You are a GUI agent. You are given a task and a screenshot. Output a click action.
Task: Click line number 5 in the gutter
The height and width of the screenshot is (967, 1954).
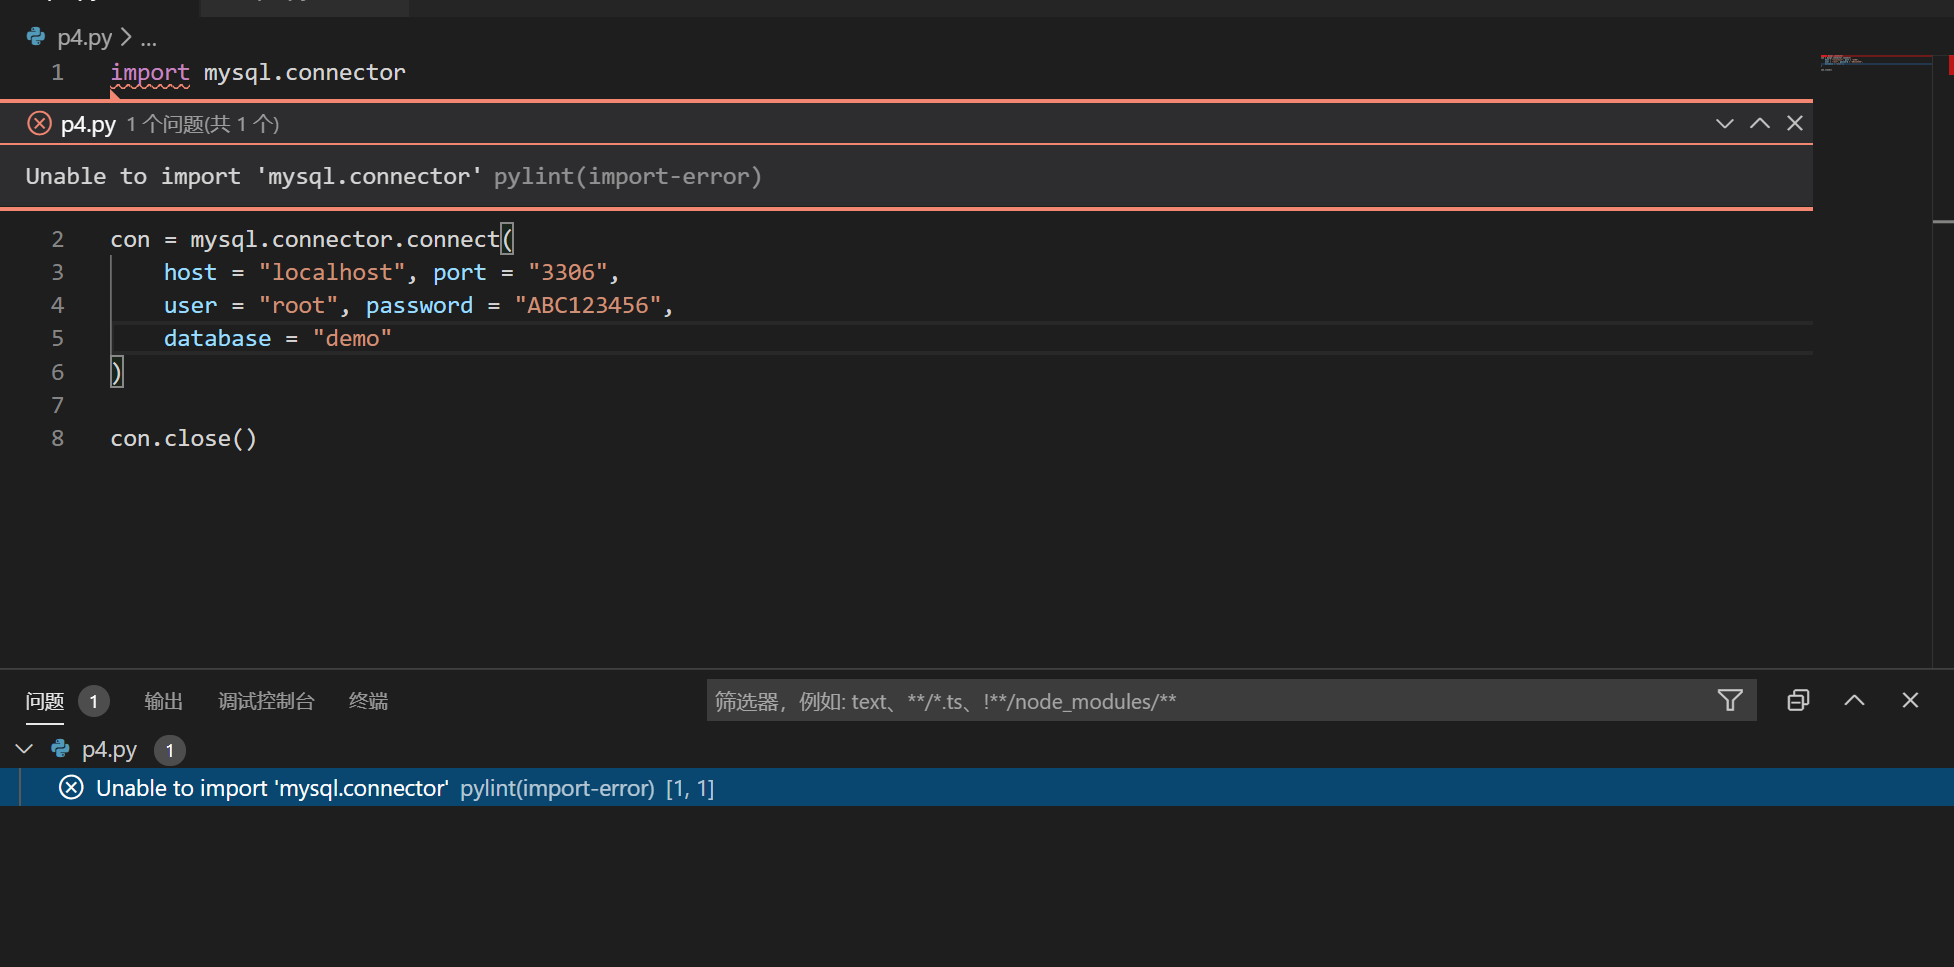pyautogui.click(x=58, y=338)
